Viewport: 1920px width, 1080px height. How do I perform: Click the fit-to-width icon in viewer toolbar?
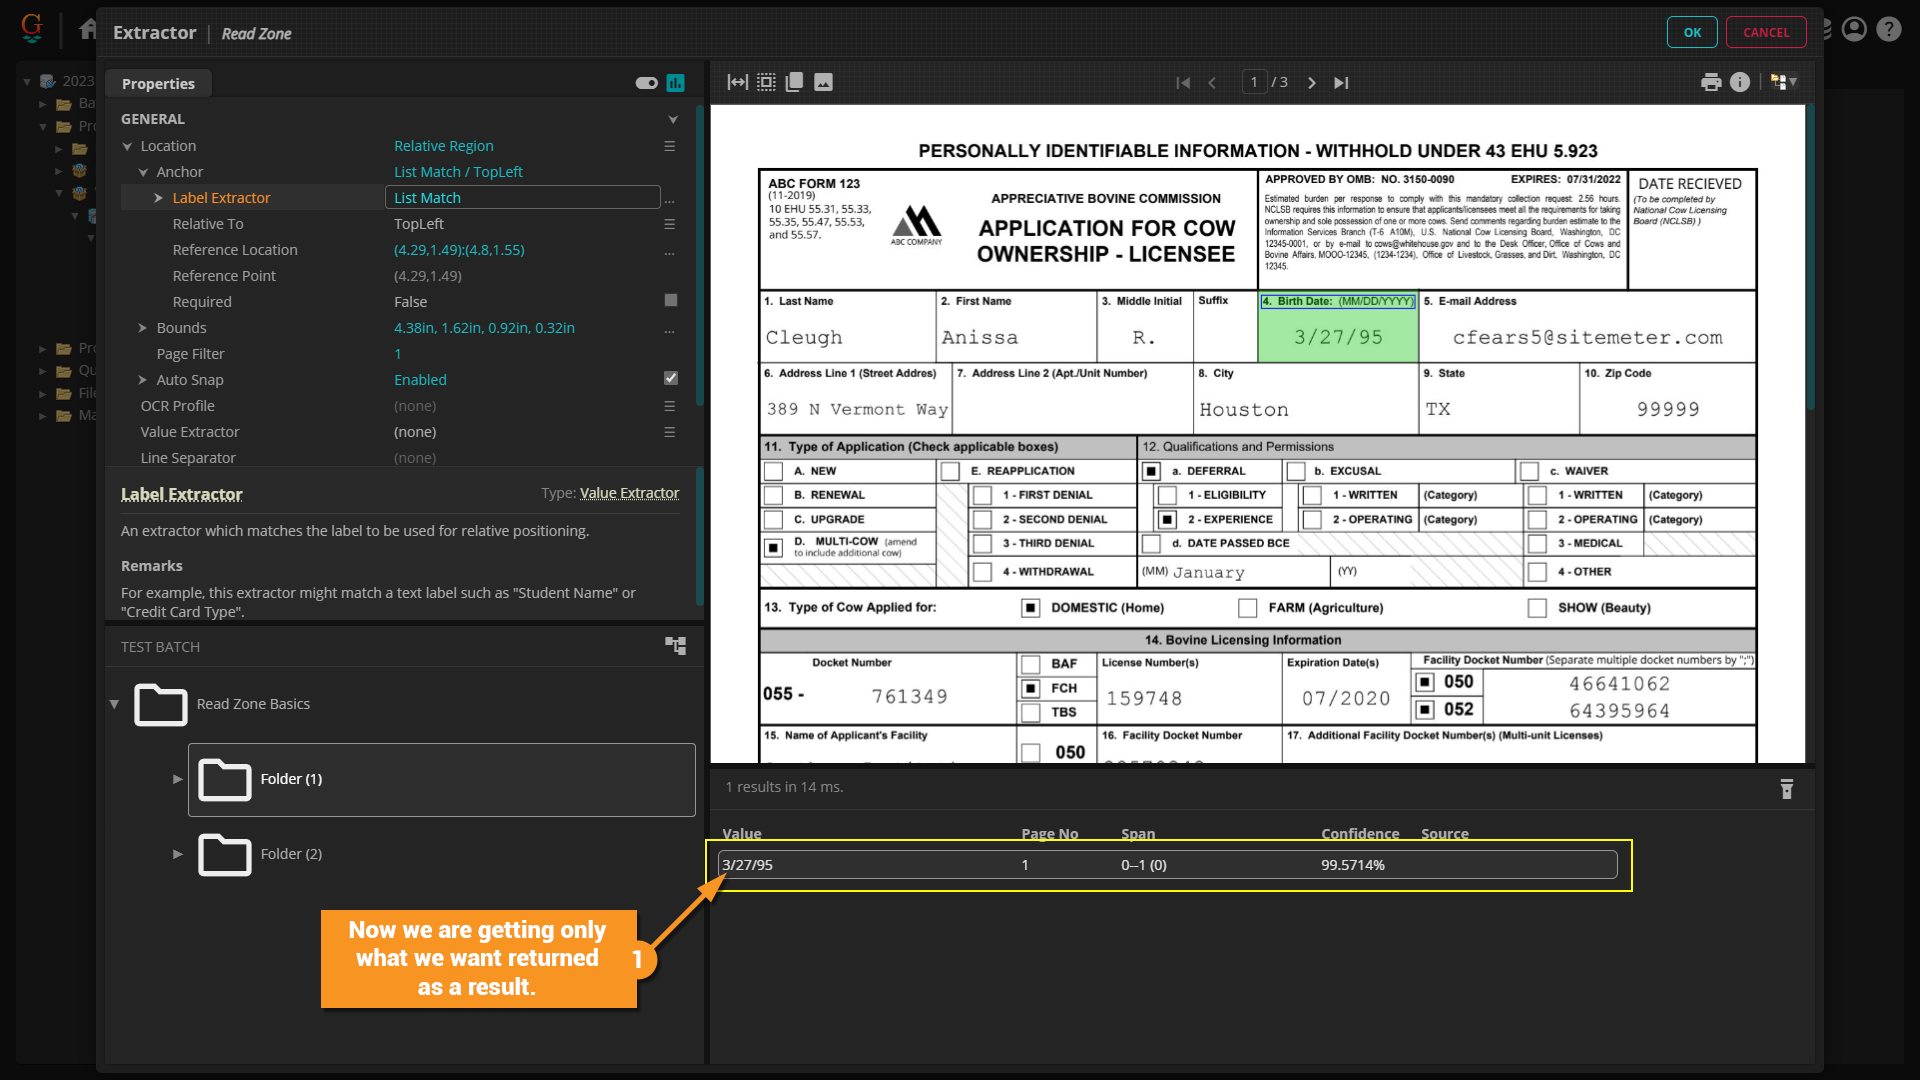point(737,83)
